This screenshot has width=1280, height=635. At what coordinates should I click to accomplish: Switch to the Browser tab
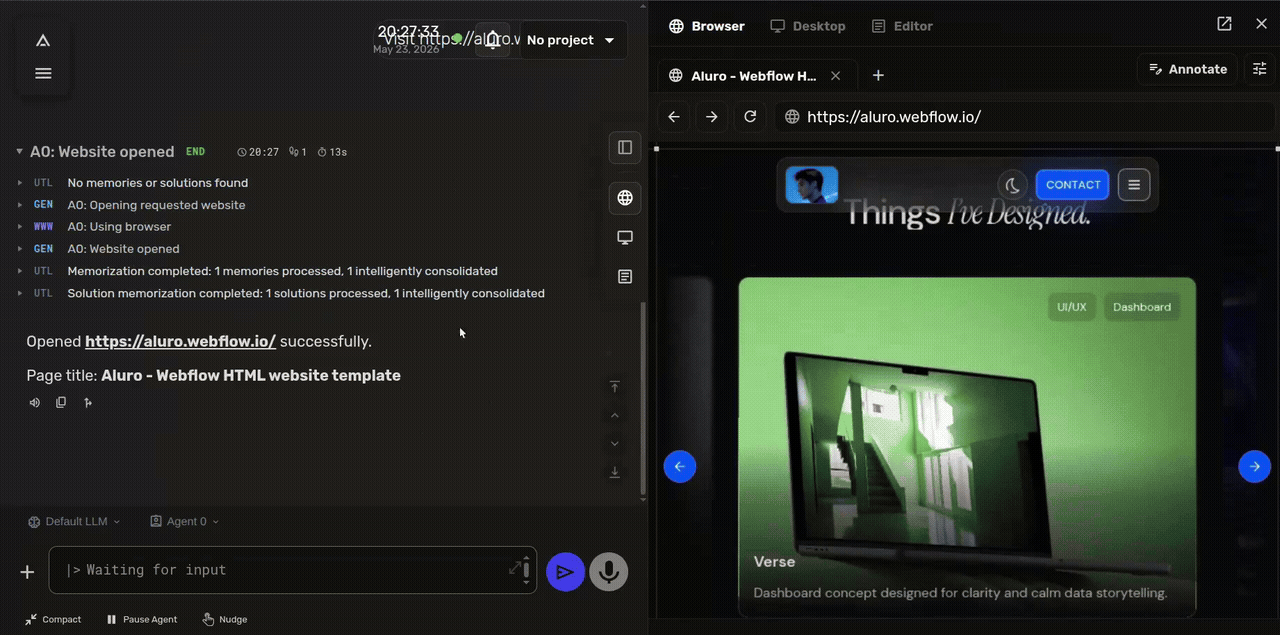point(707,26)
